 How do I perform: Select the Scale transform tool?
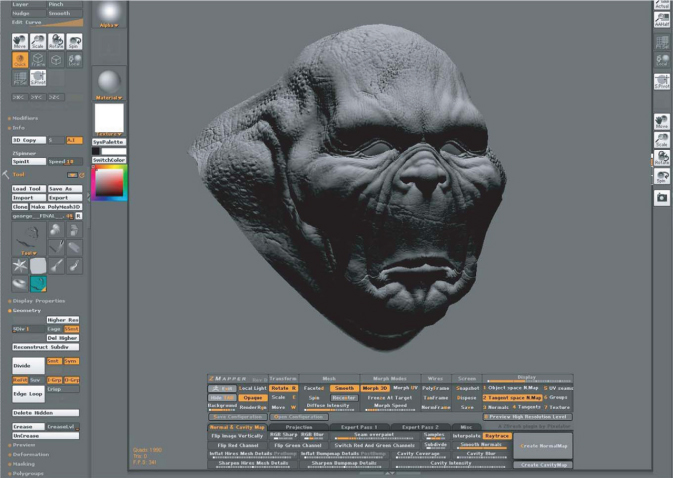tap(37, 43)
